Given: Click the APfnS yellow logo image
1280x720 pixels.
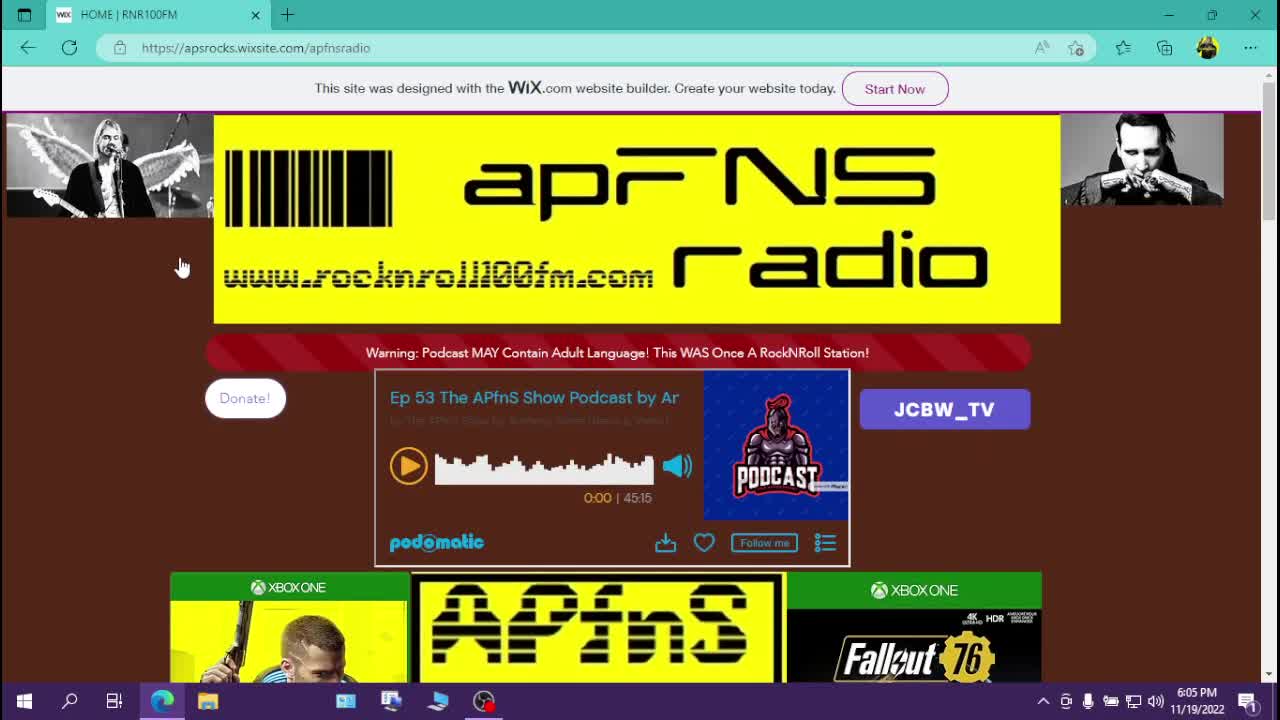Looking at the screenshot, I should 598,628.
